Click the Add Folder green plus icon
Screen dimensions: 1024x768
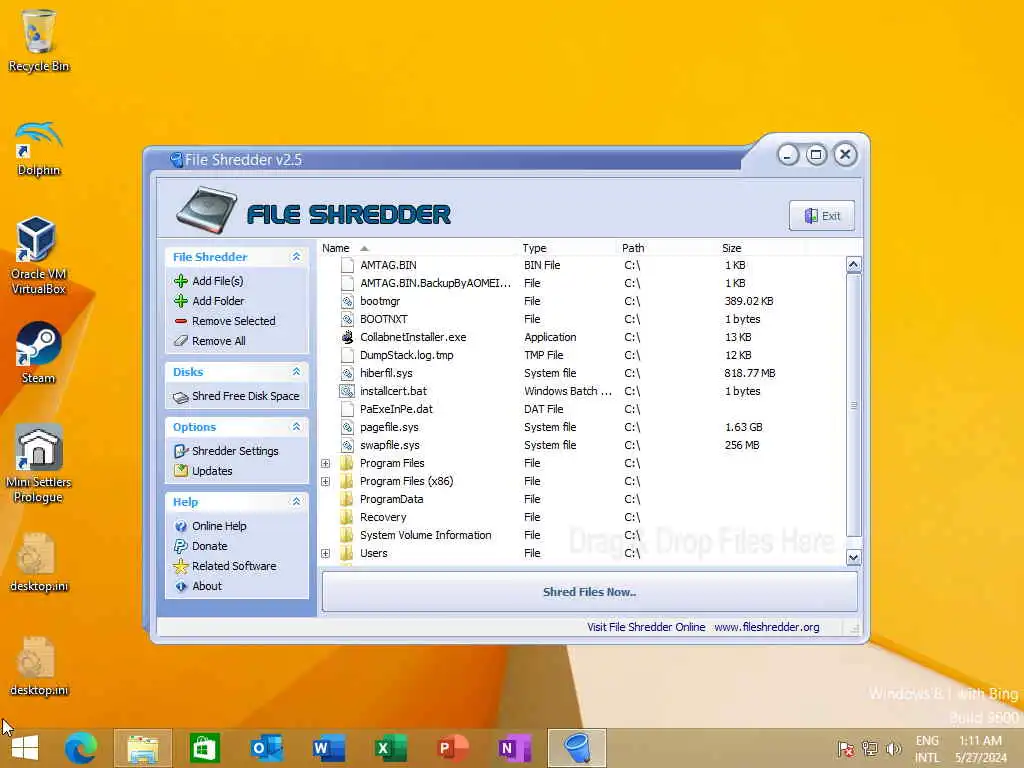[x=181, y=300]
